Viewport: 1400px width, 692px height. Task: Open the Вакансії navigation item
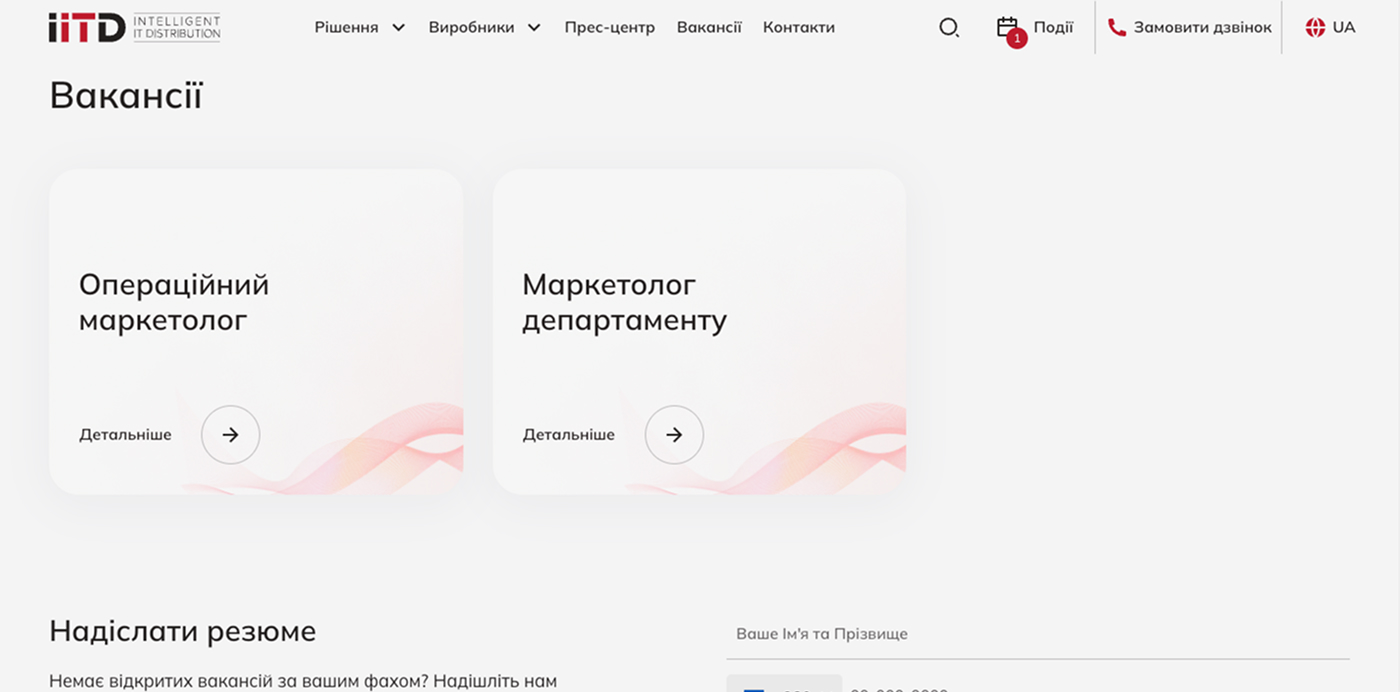tap(709, 28)
